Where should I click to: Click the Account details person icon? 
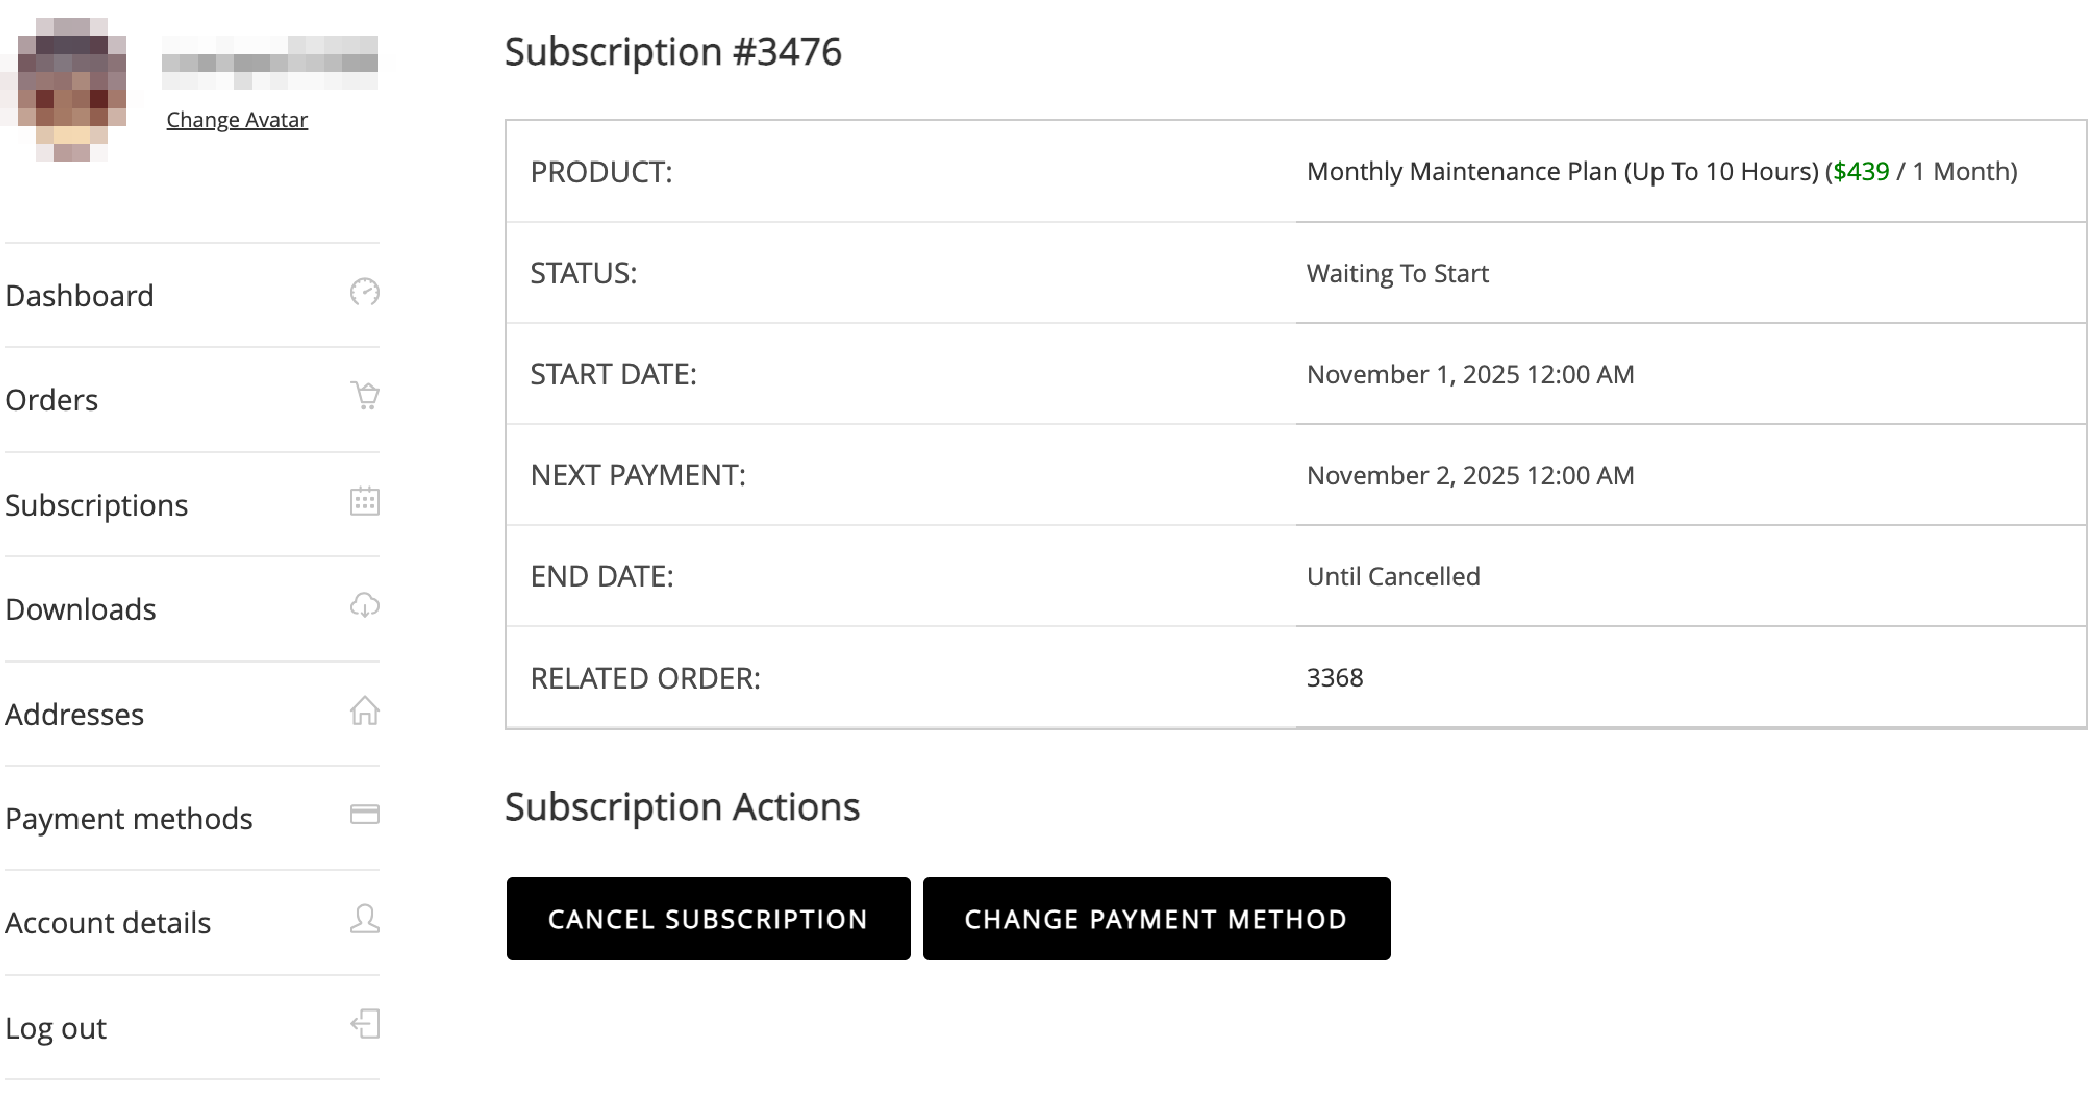(x=365, y=918)
